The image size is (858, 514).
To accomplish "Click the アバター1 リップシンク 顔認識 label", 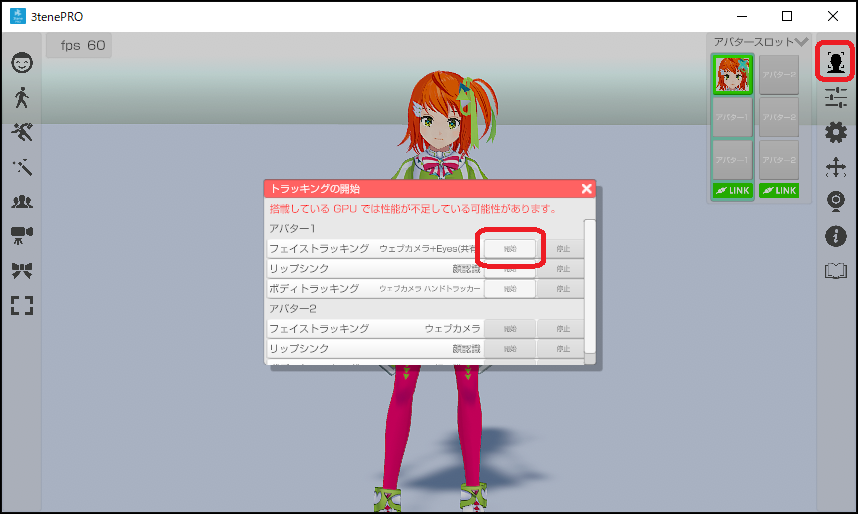I will (466, 269).
